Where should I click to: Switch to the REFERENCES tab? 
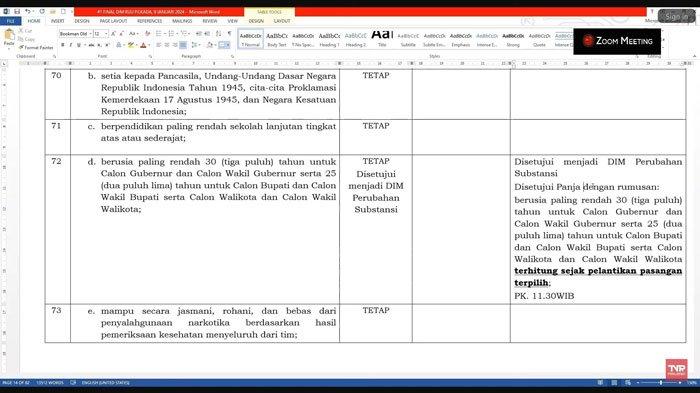[150, 21]
